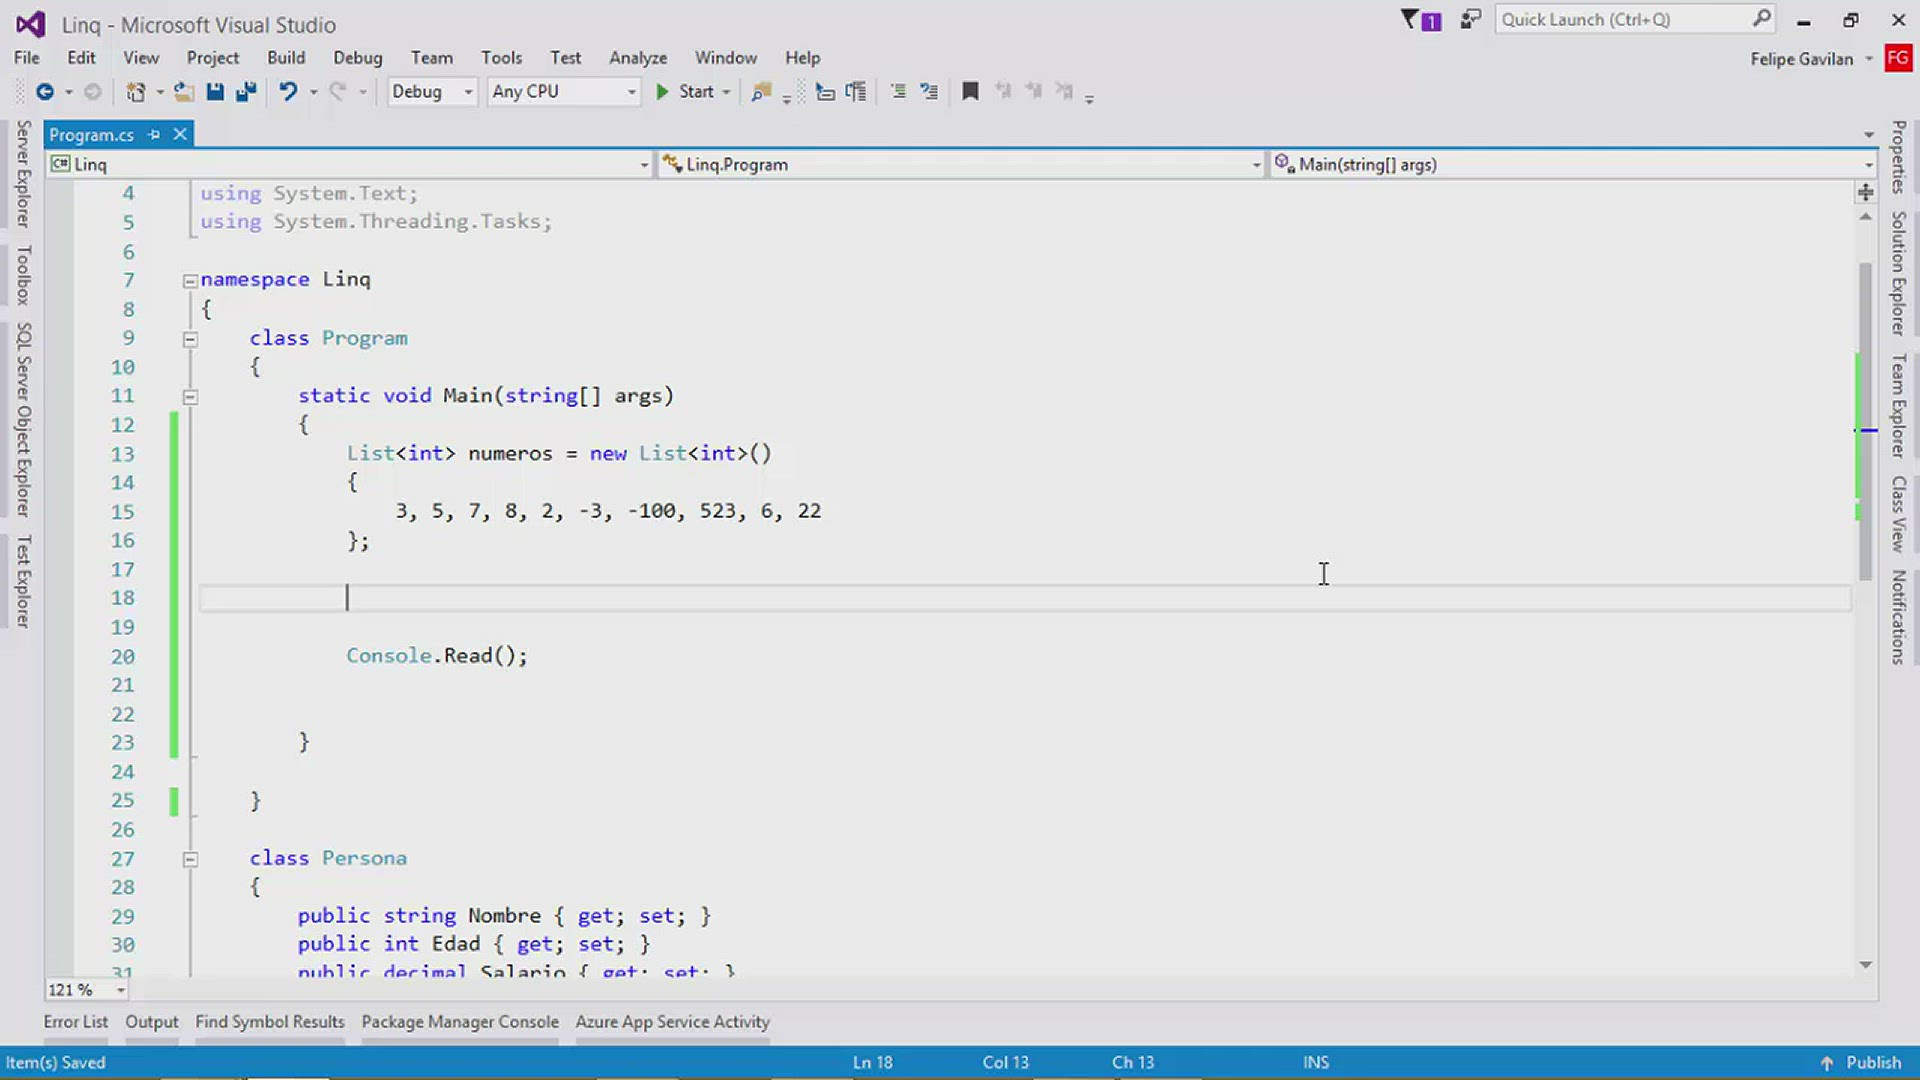Open the Test Explorer side panel
Viewport: 1920px width, 1080px height.
pyautogui.click(x=24, y=581)
